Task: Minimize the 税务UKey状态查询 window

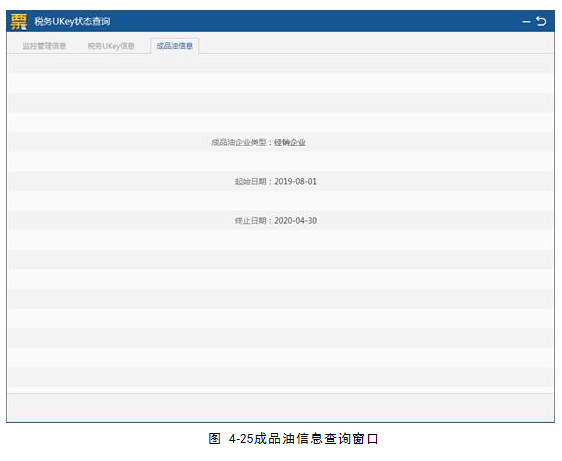Action: pos(526,22)
